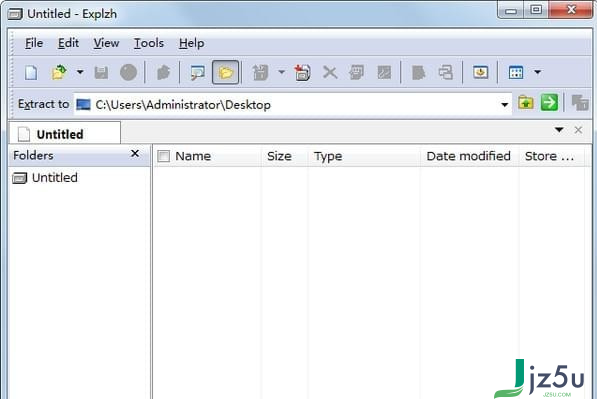Click the grayed icon left of second separator
Image resolution: width=597 pixels, height=399 pixels.
[x=384, y=72]
